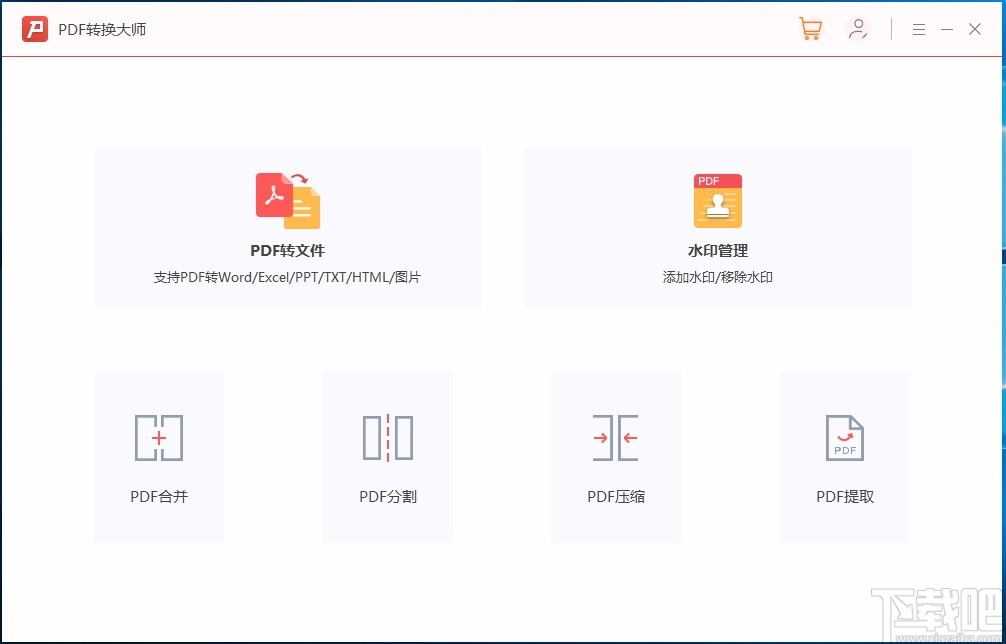Open PDF分割 via its label

[x=388, y=497]
